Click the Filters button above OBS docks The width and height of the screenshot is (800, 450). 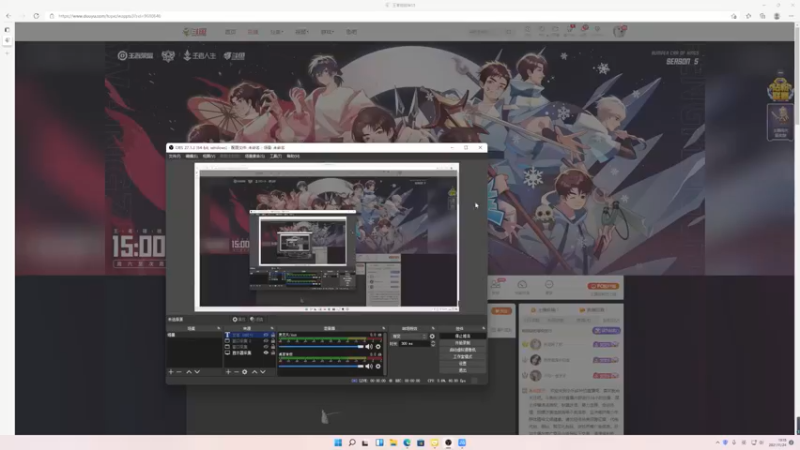tap(257, 319)
